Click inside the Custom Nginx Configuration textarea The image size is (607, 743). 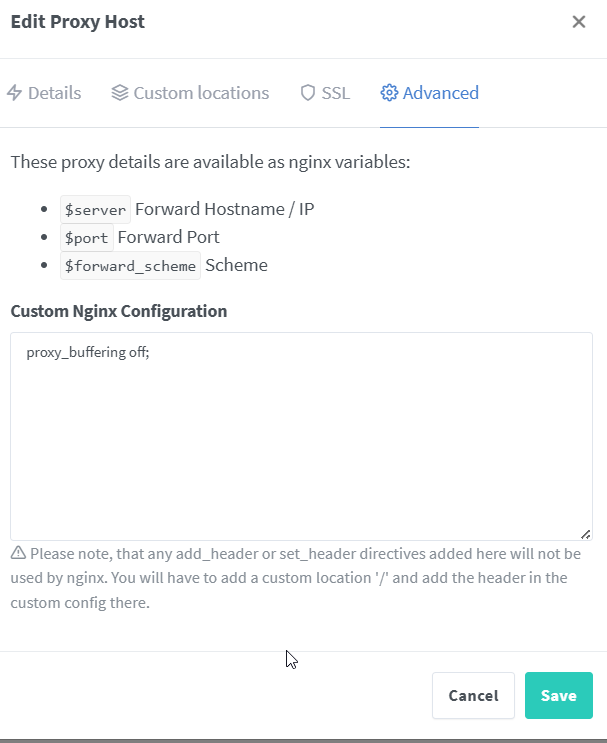[300, 450]
